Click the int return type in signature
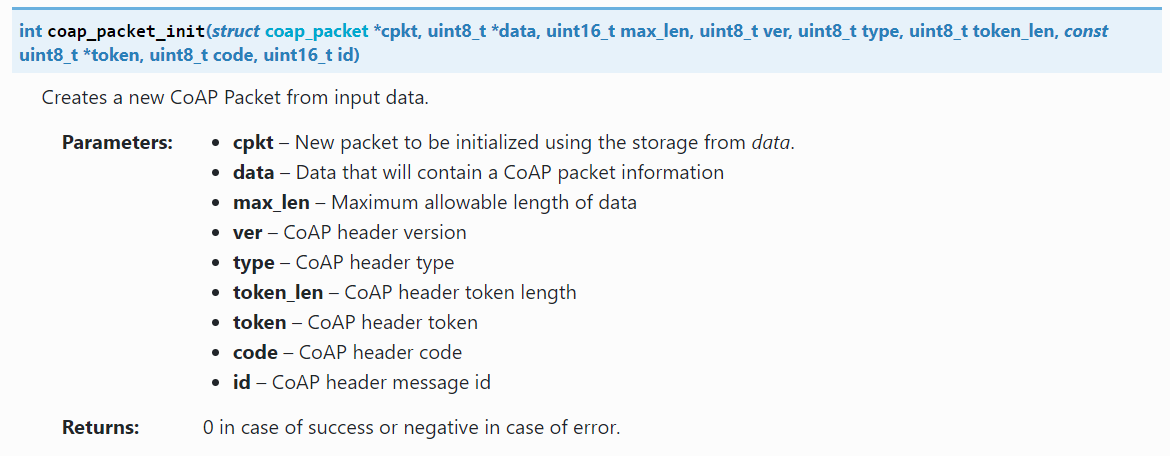This screenshot has width=1170, height=456. coord(31,31)
